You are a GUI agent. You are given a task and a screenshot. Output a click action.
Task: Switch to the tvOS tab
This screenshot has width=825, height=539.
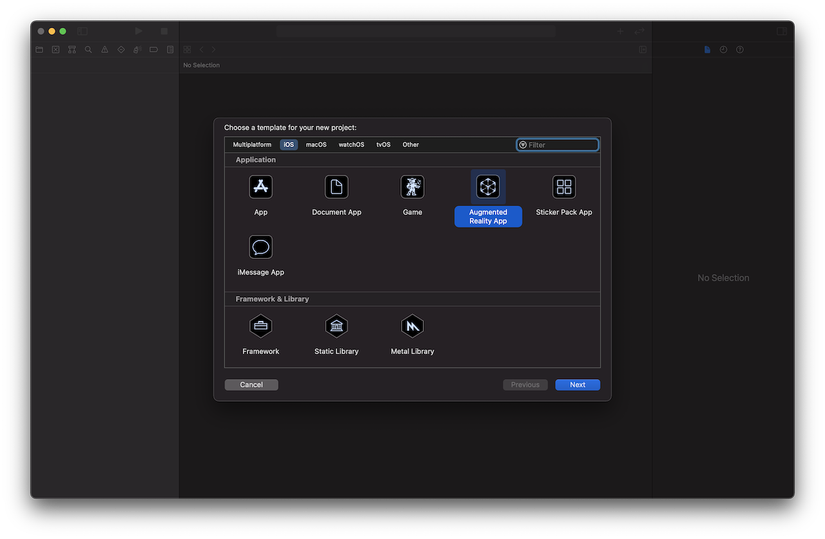click(x=383, y=145)
